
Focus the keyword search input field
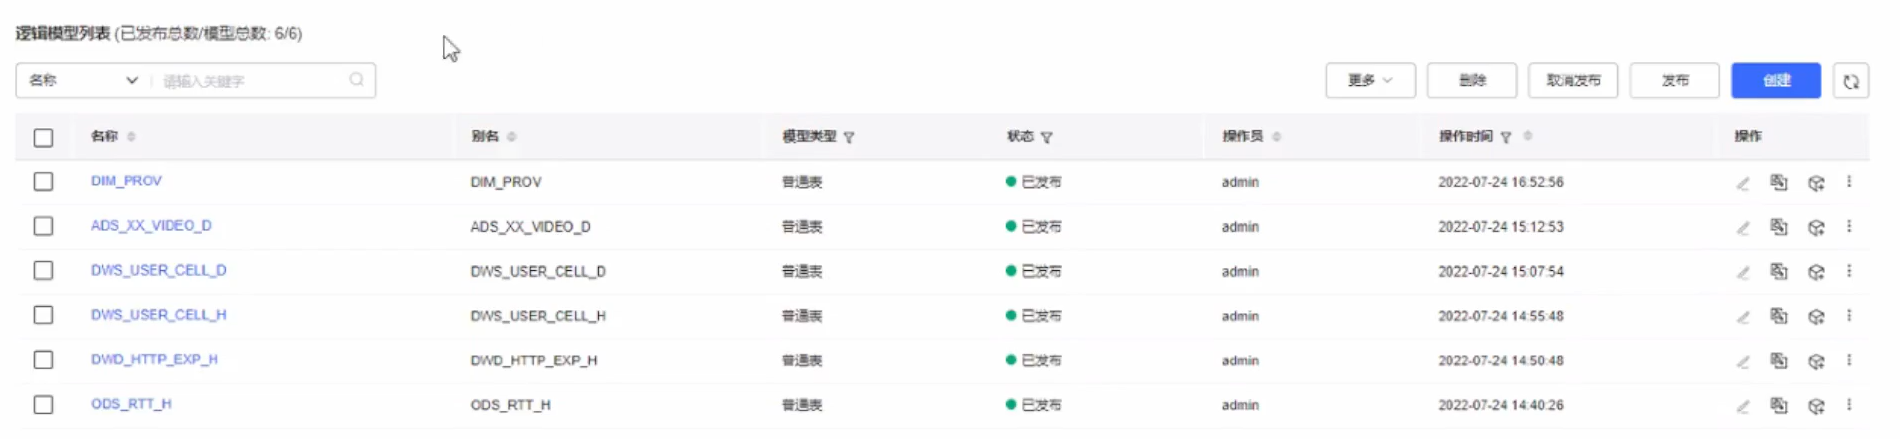(252, 81)
